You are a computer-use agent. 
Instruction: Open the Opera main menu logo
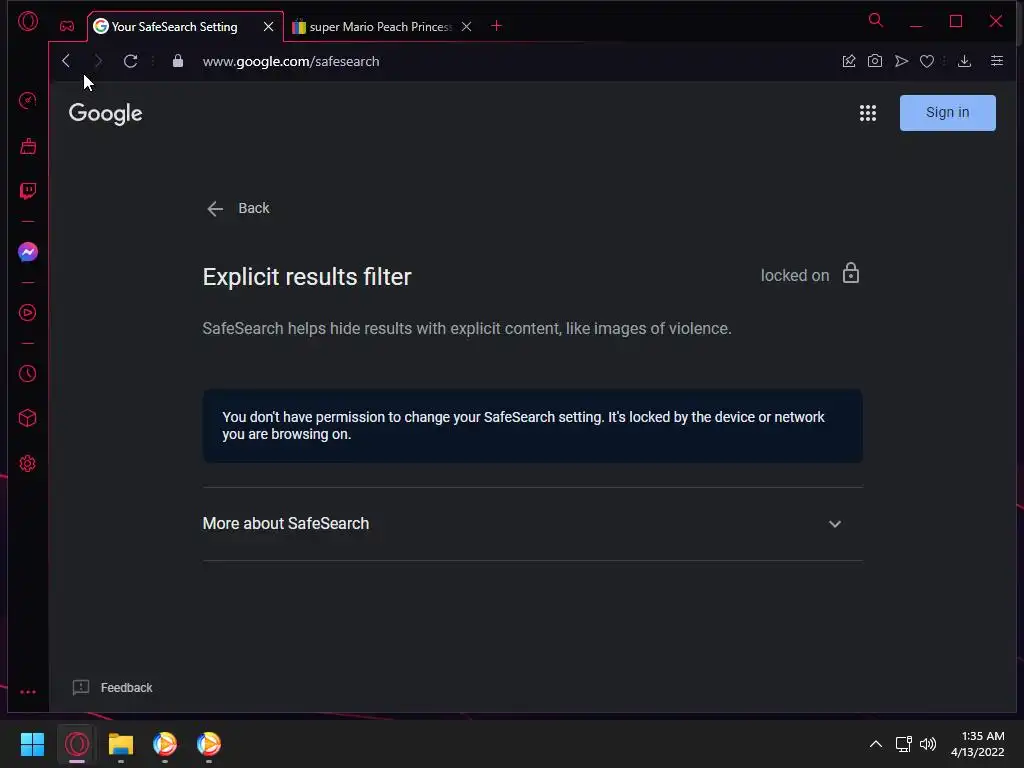click(x=28, y=22)
